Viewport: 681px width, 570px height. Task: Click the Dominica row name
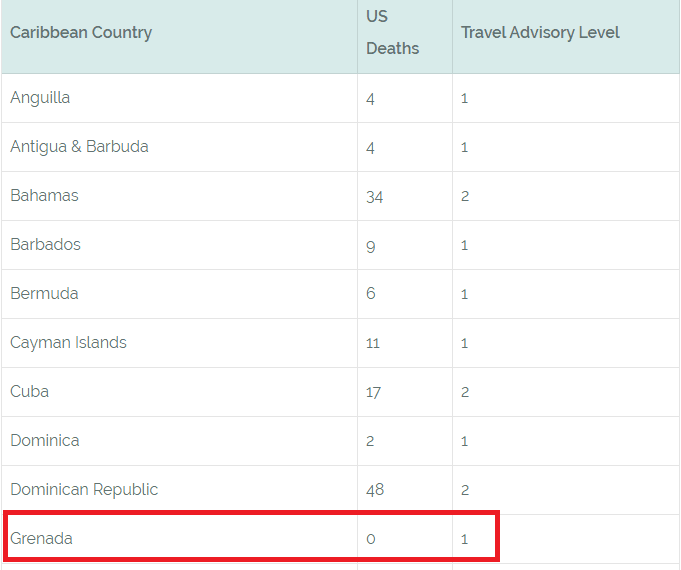[x=44, y=441]
